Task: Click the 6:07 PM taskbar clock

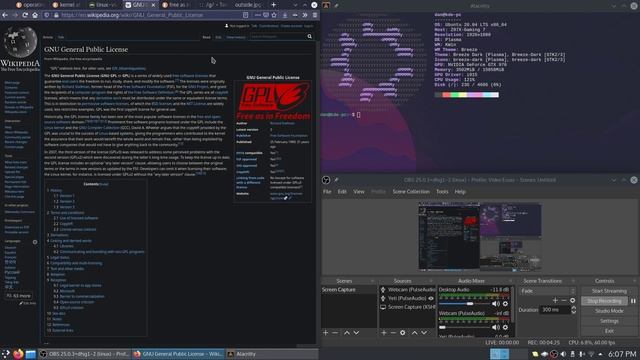Action: point(622,354)
